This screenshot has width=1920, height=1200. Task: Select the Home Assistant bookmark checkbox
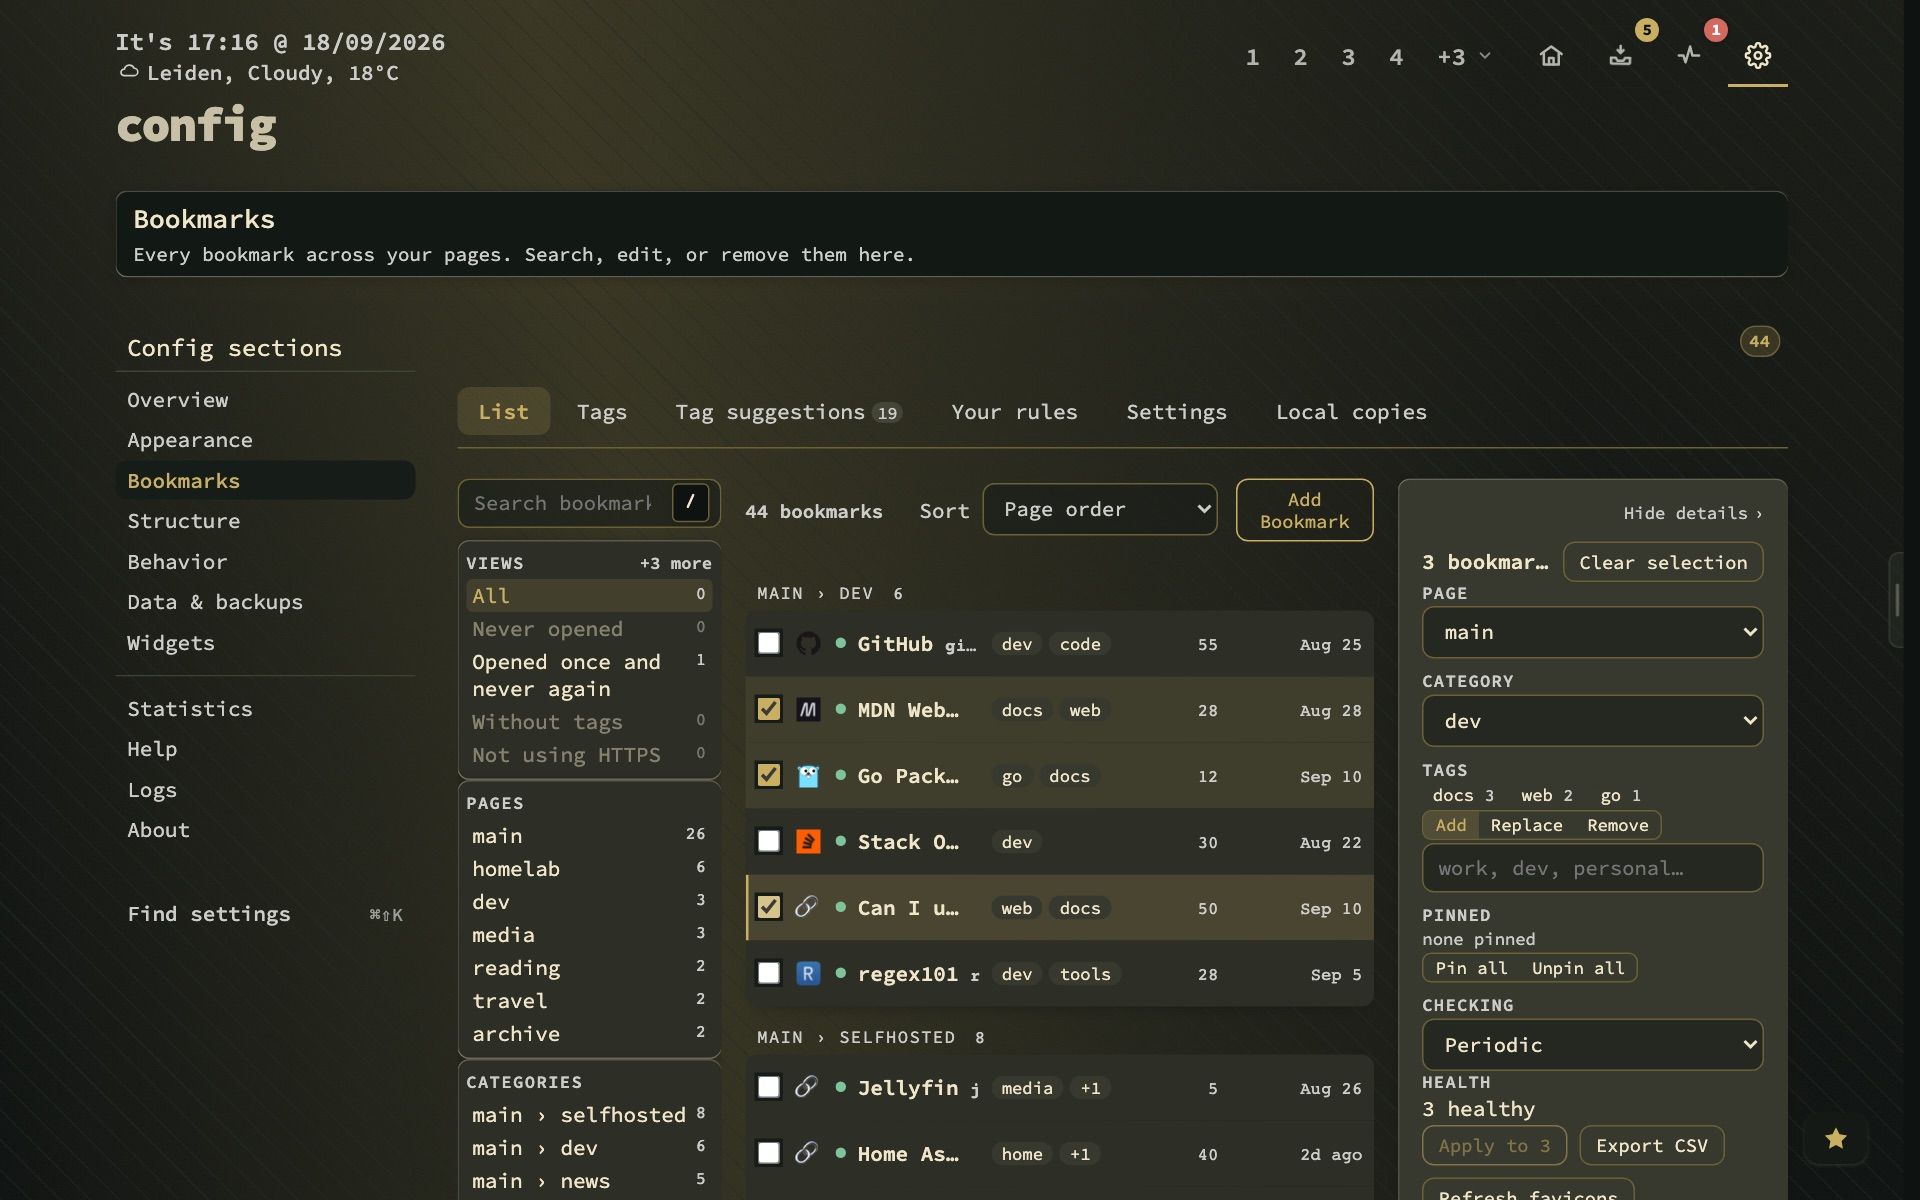pos(769,1153)
